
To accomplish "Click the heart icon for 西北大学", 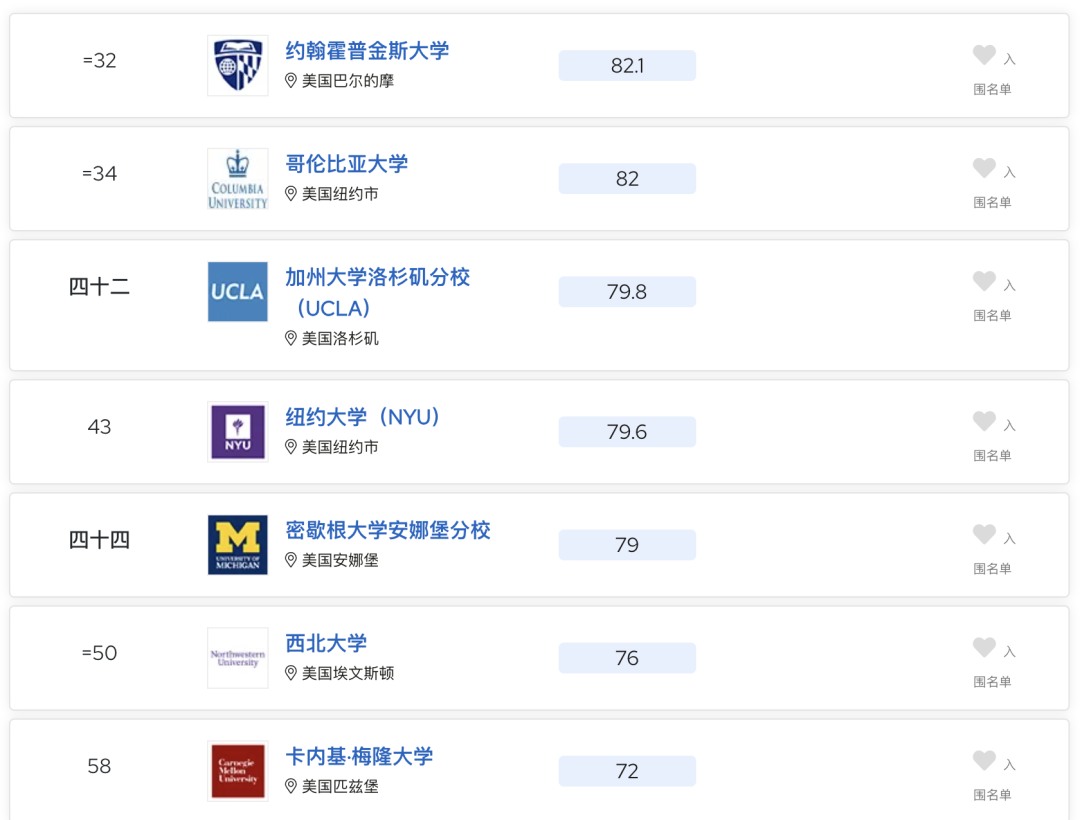I will 984,646.
